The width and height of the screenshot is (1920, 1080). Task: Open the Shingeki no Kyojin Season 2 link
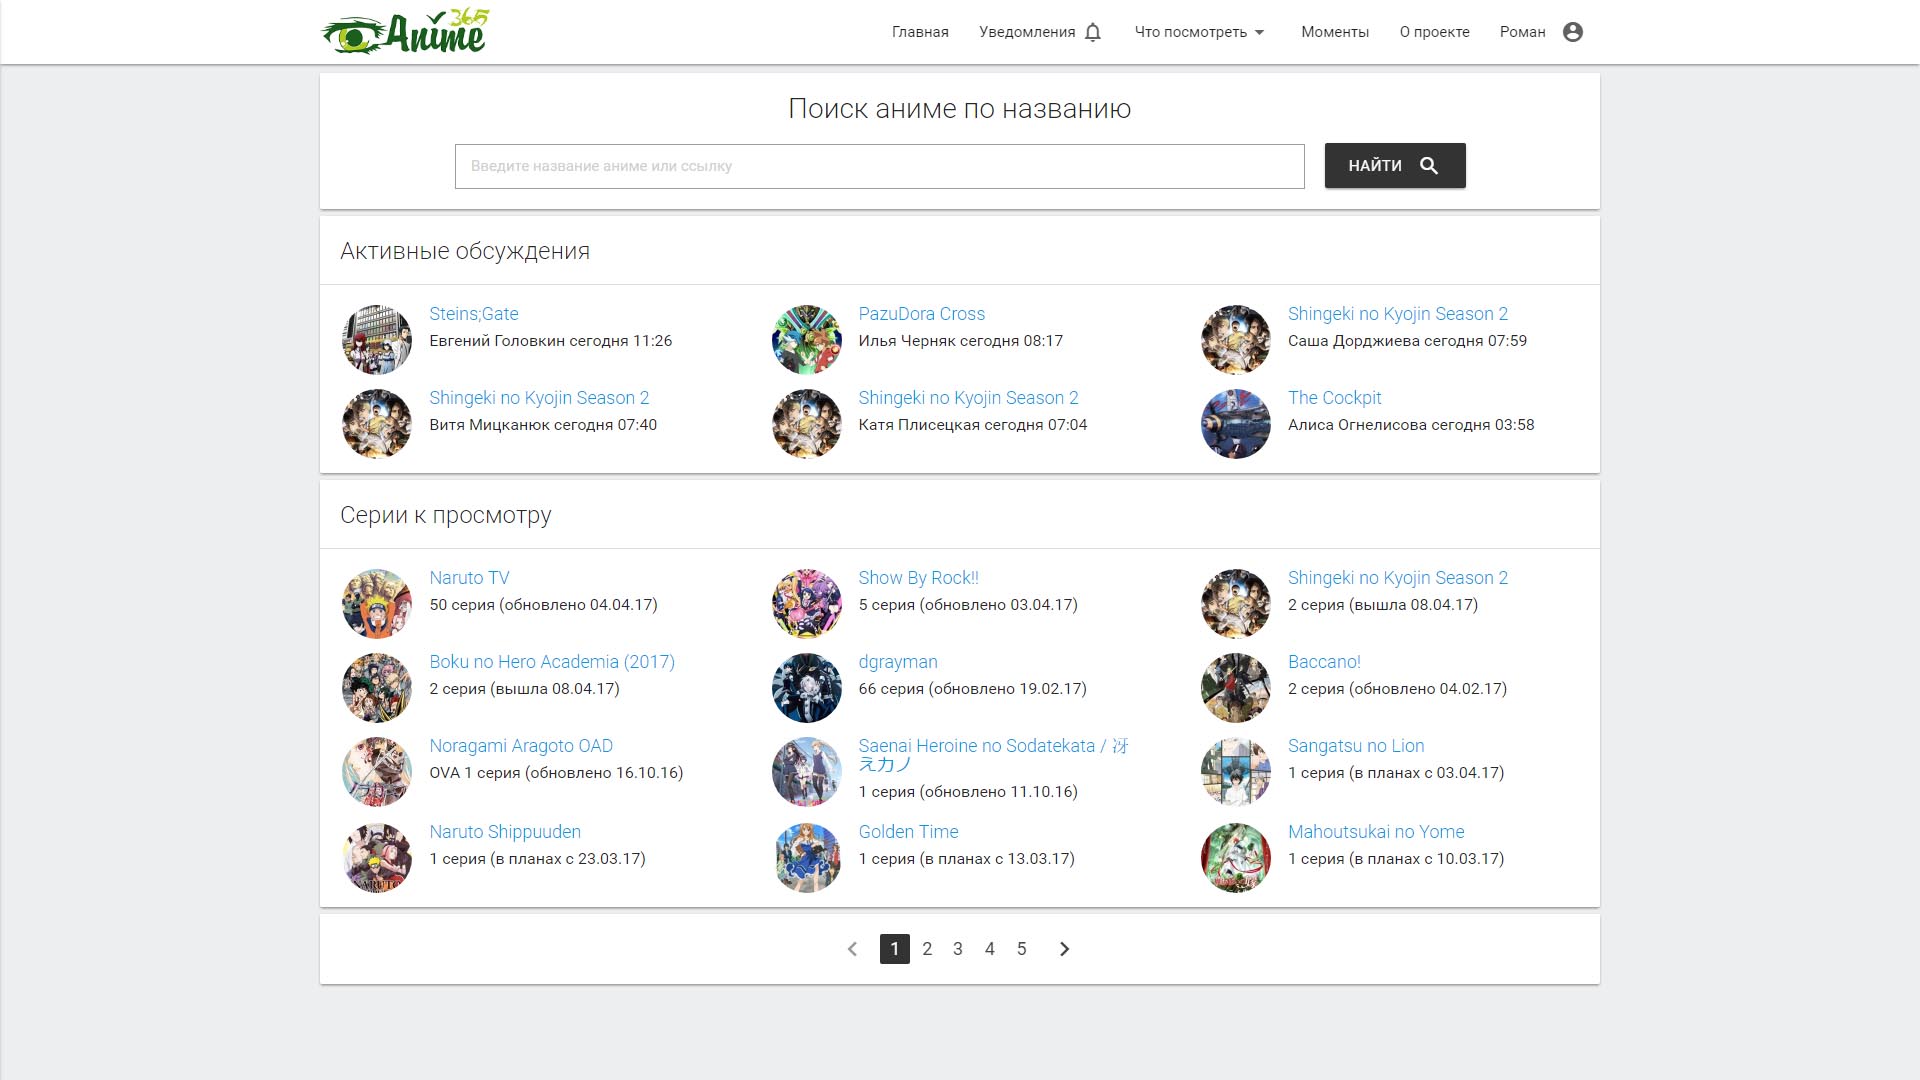point(1397,313)
